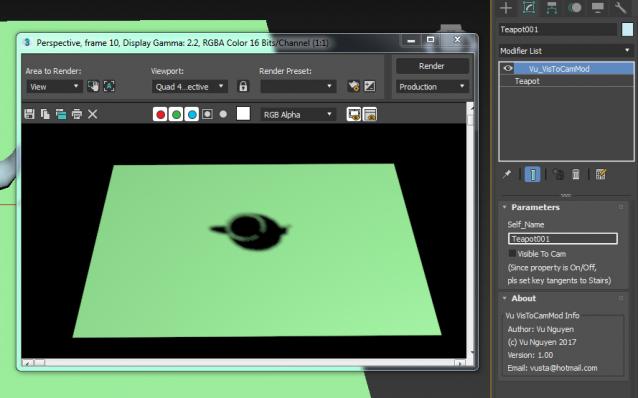Screen dimensions: 638x398
Task: Open the Display panel tab
Action: [x=597, y=8]
